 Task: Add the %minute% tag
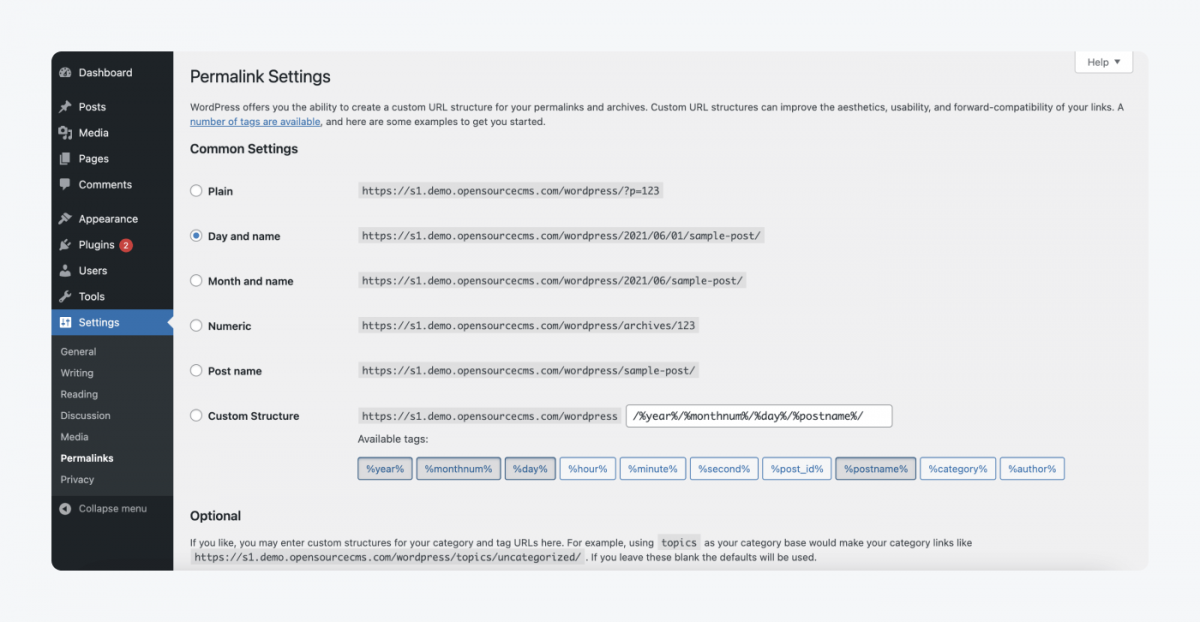coord(653,469)
